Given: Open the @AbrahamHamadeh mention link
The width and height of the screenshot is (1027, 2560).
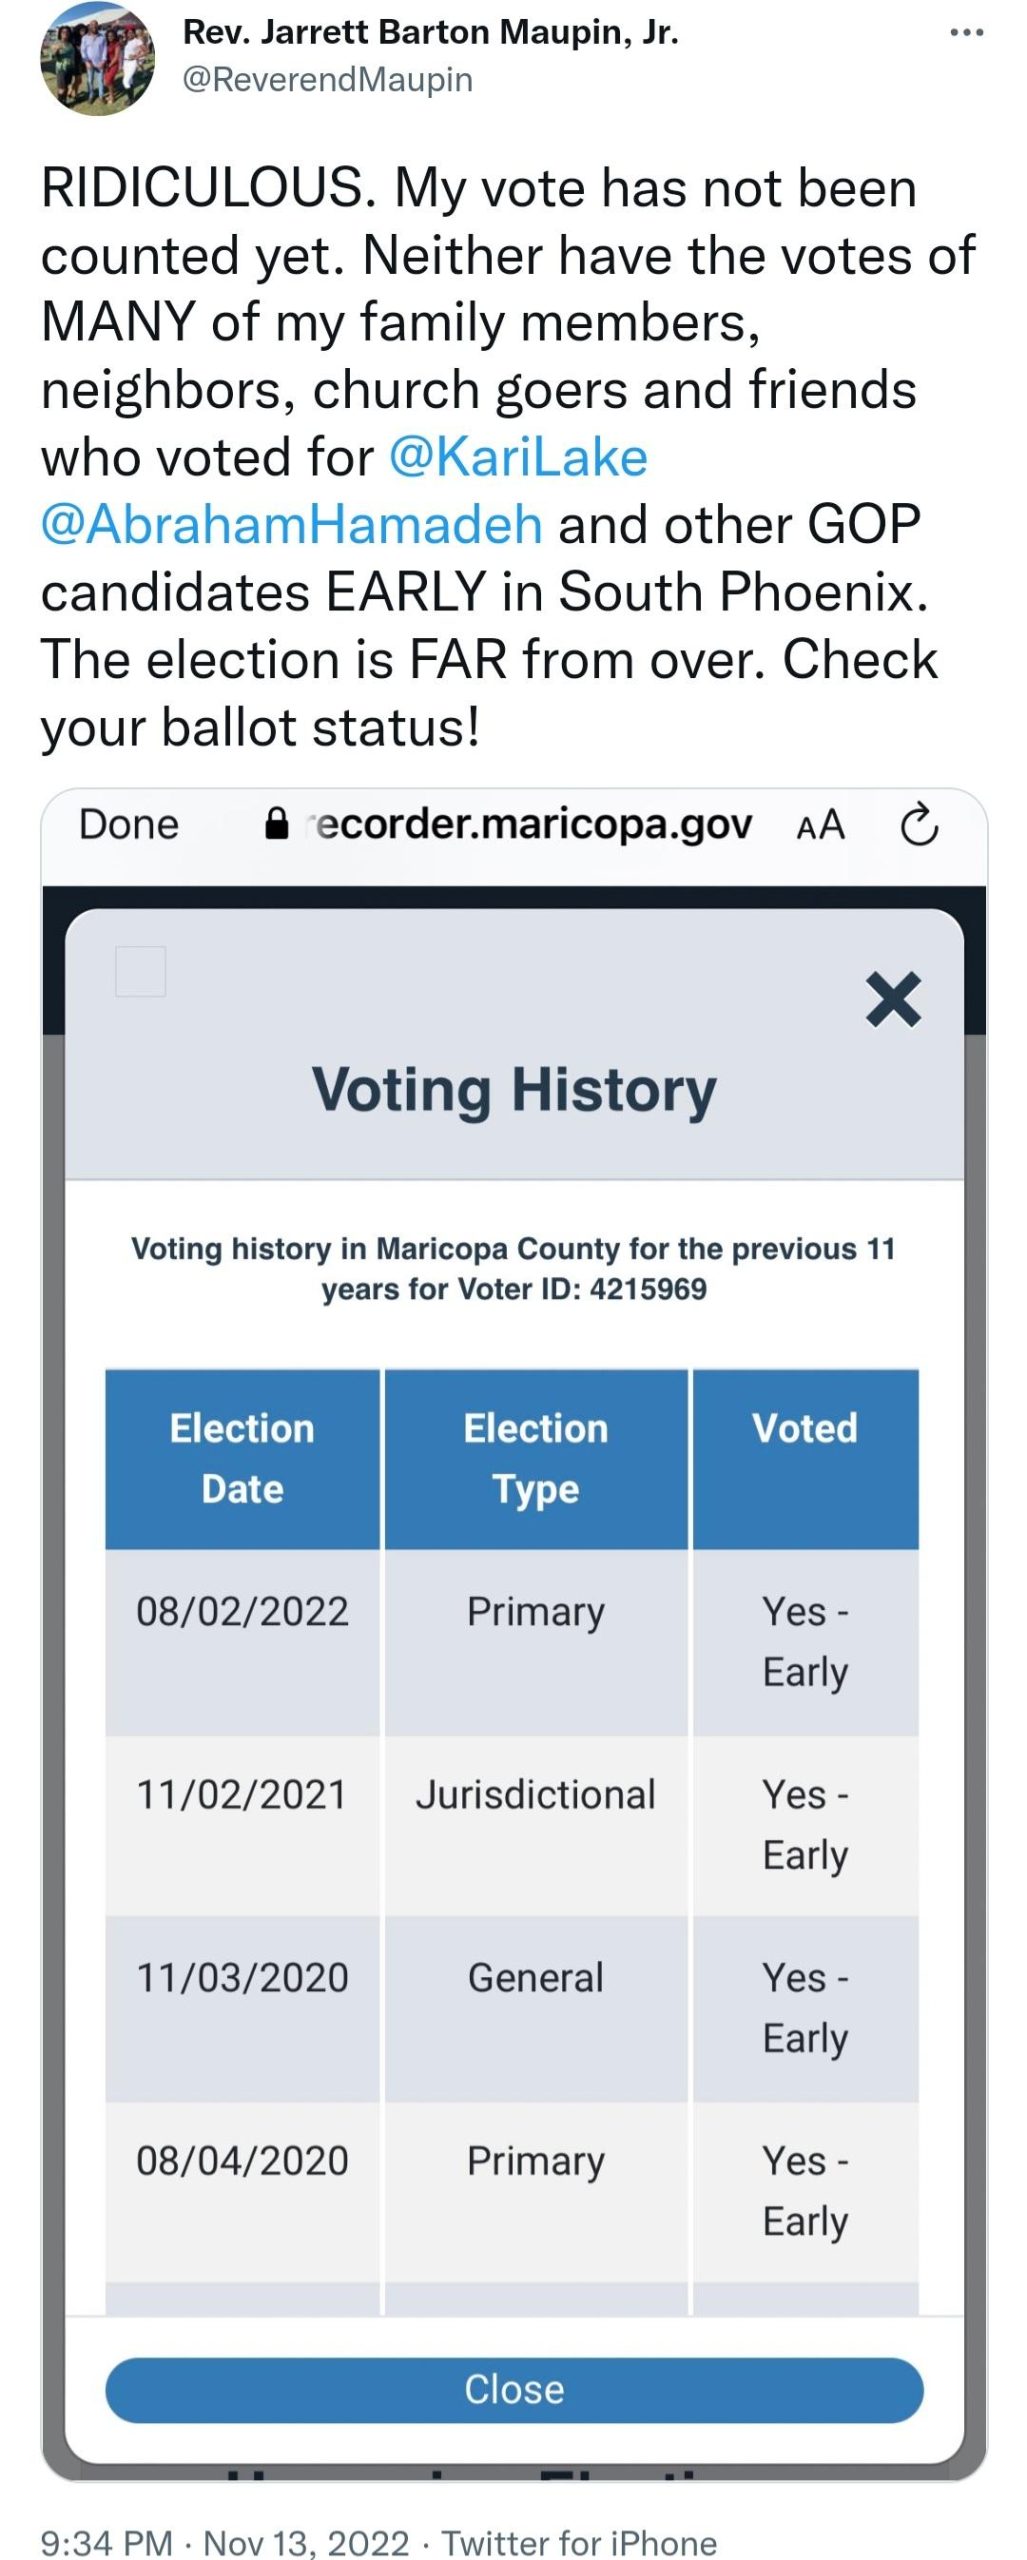Looking at the screenshot, I should coord(291,525).
